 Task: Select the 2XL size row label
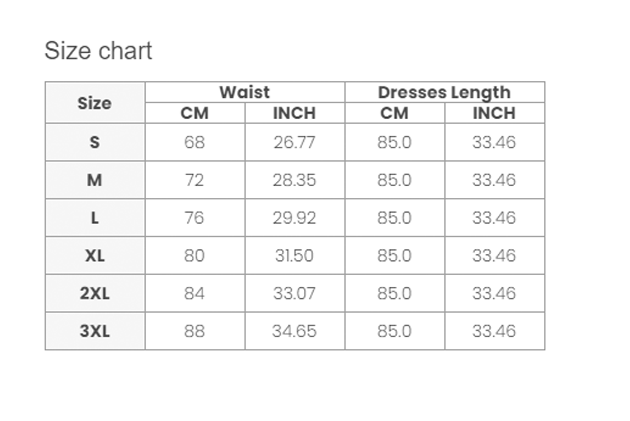point(94,293)
